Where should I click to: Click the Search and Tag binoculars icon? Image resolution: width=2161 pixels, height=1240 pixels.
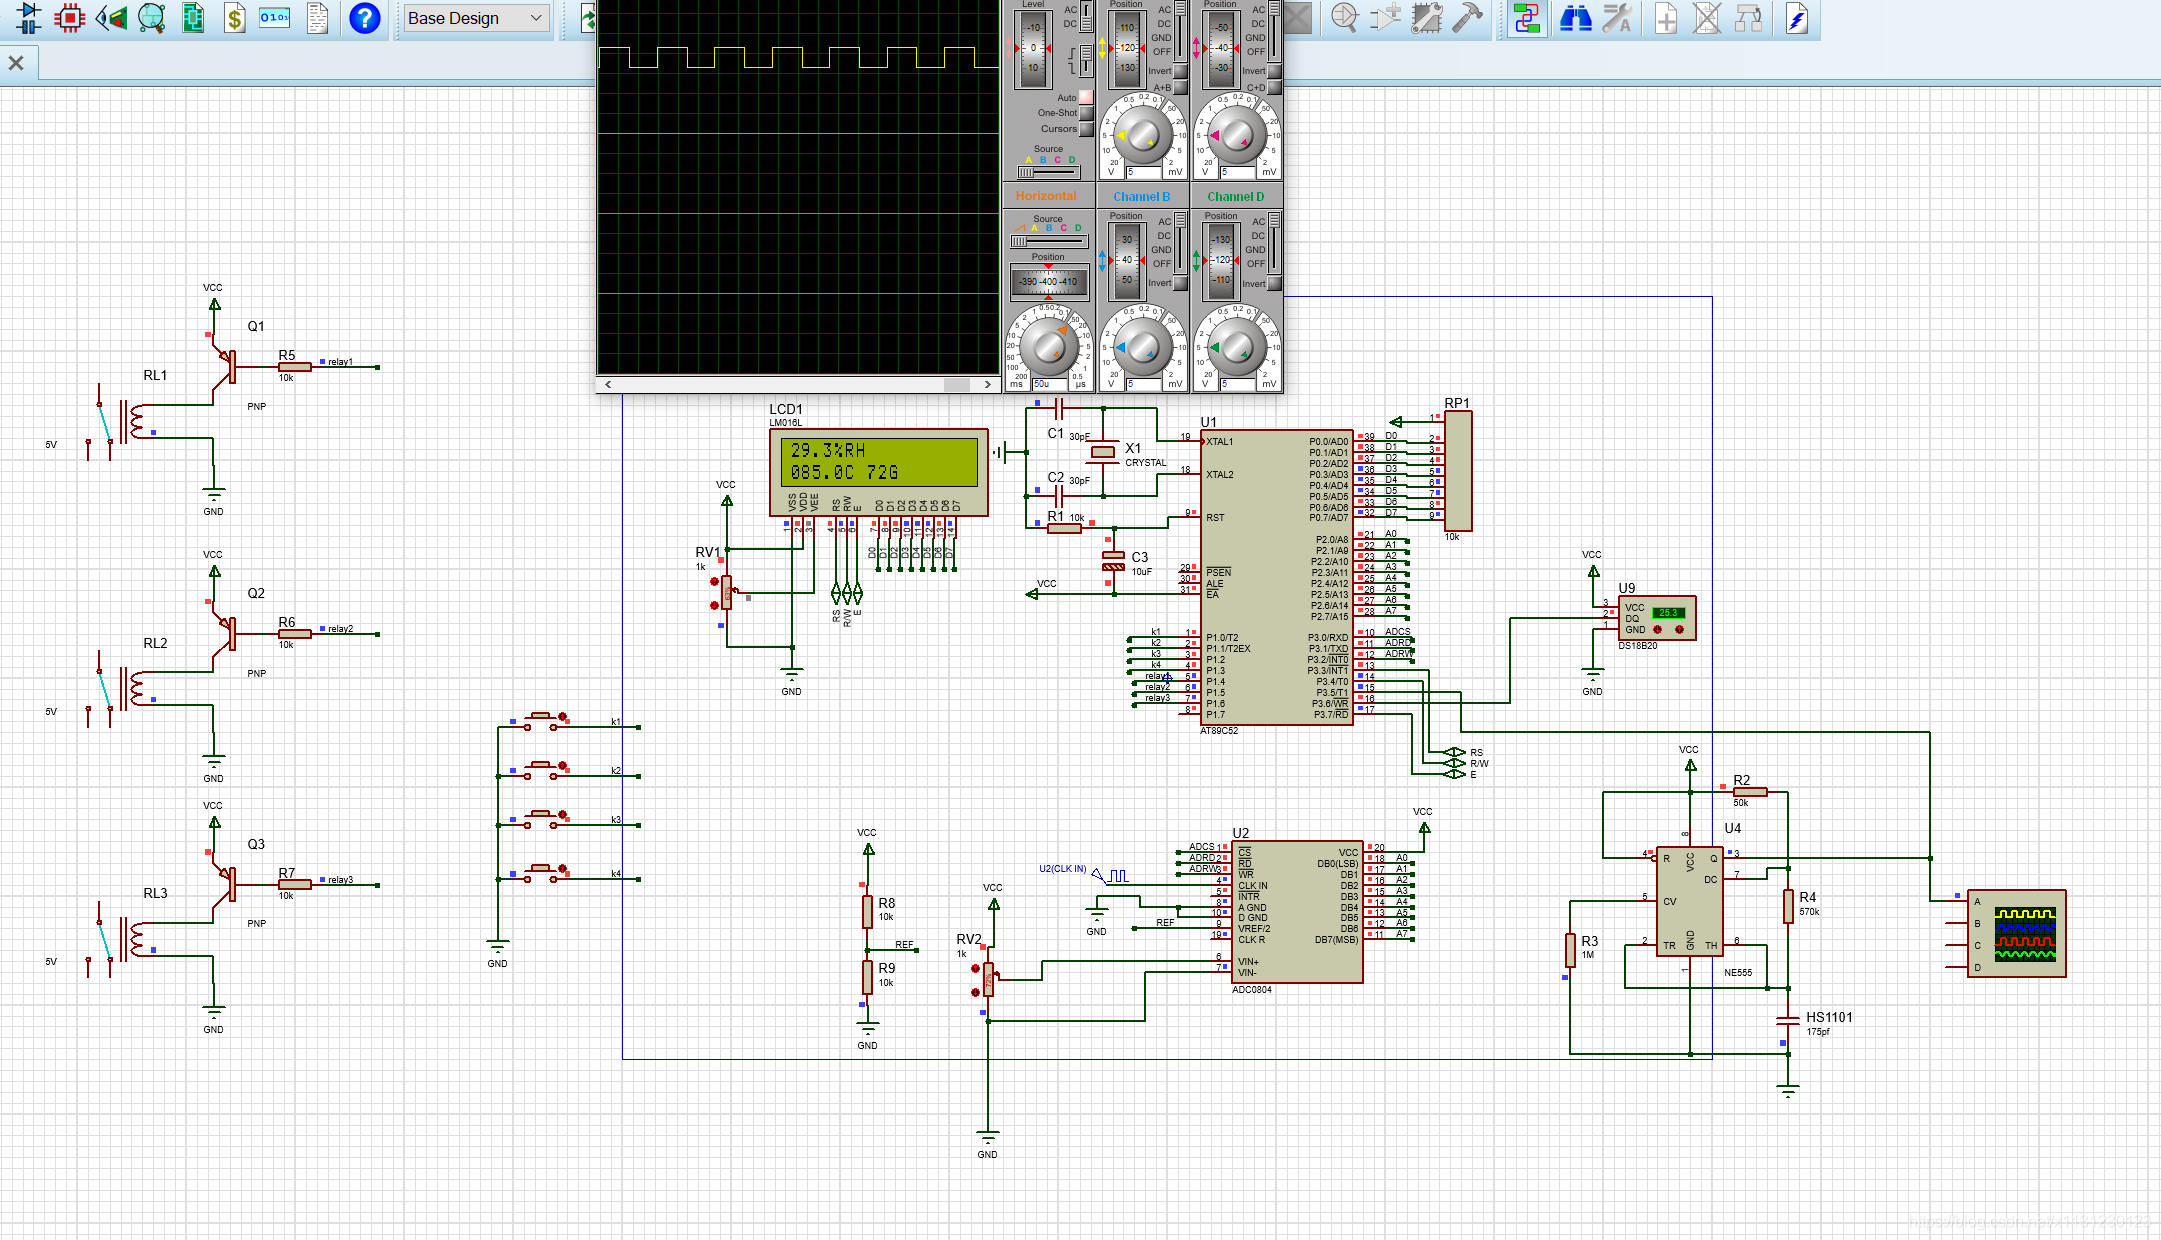pos(1576,18)
